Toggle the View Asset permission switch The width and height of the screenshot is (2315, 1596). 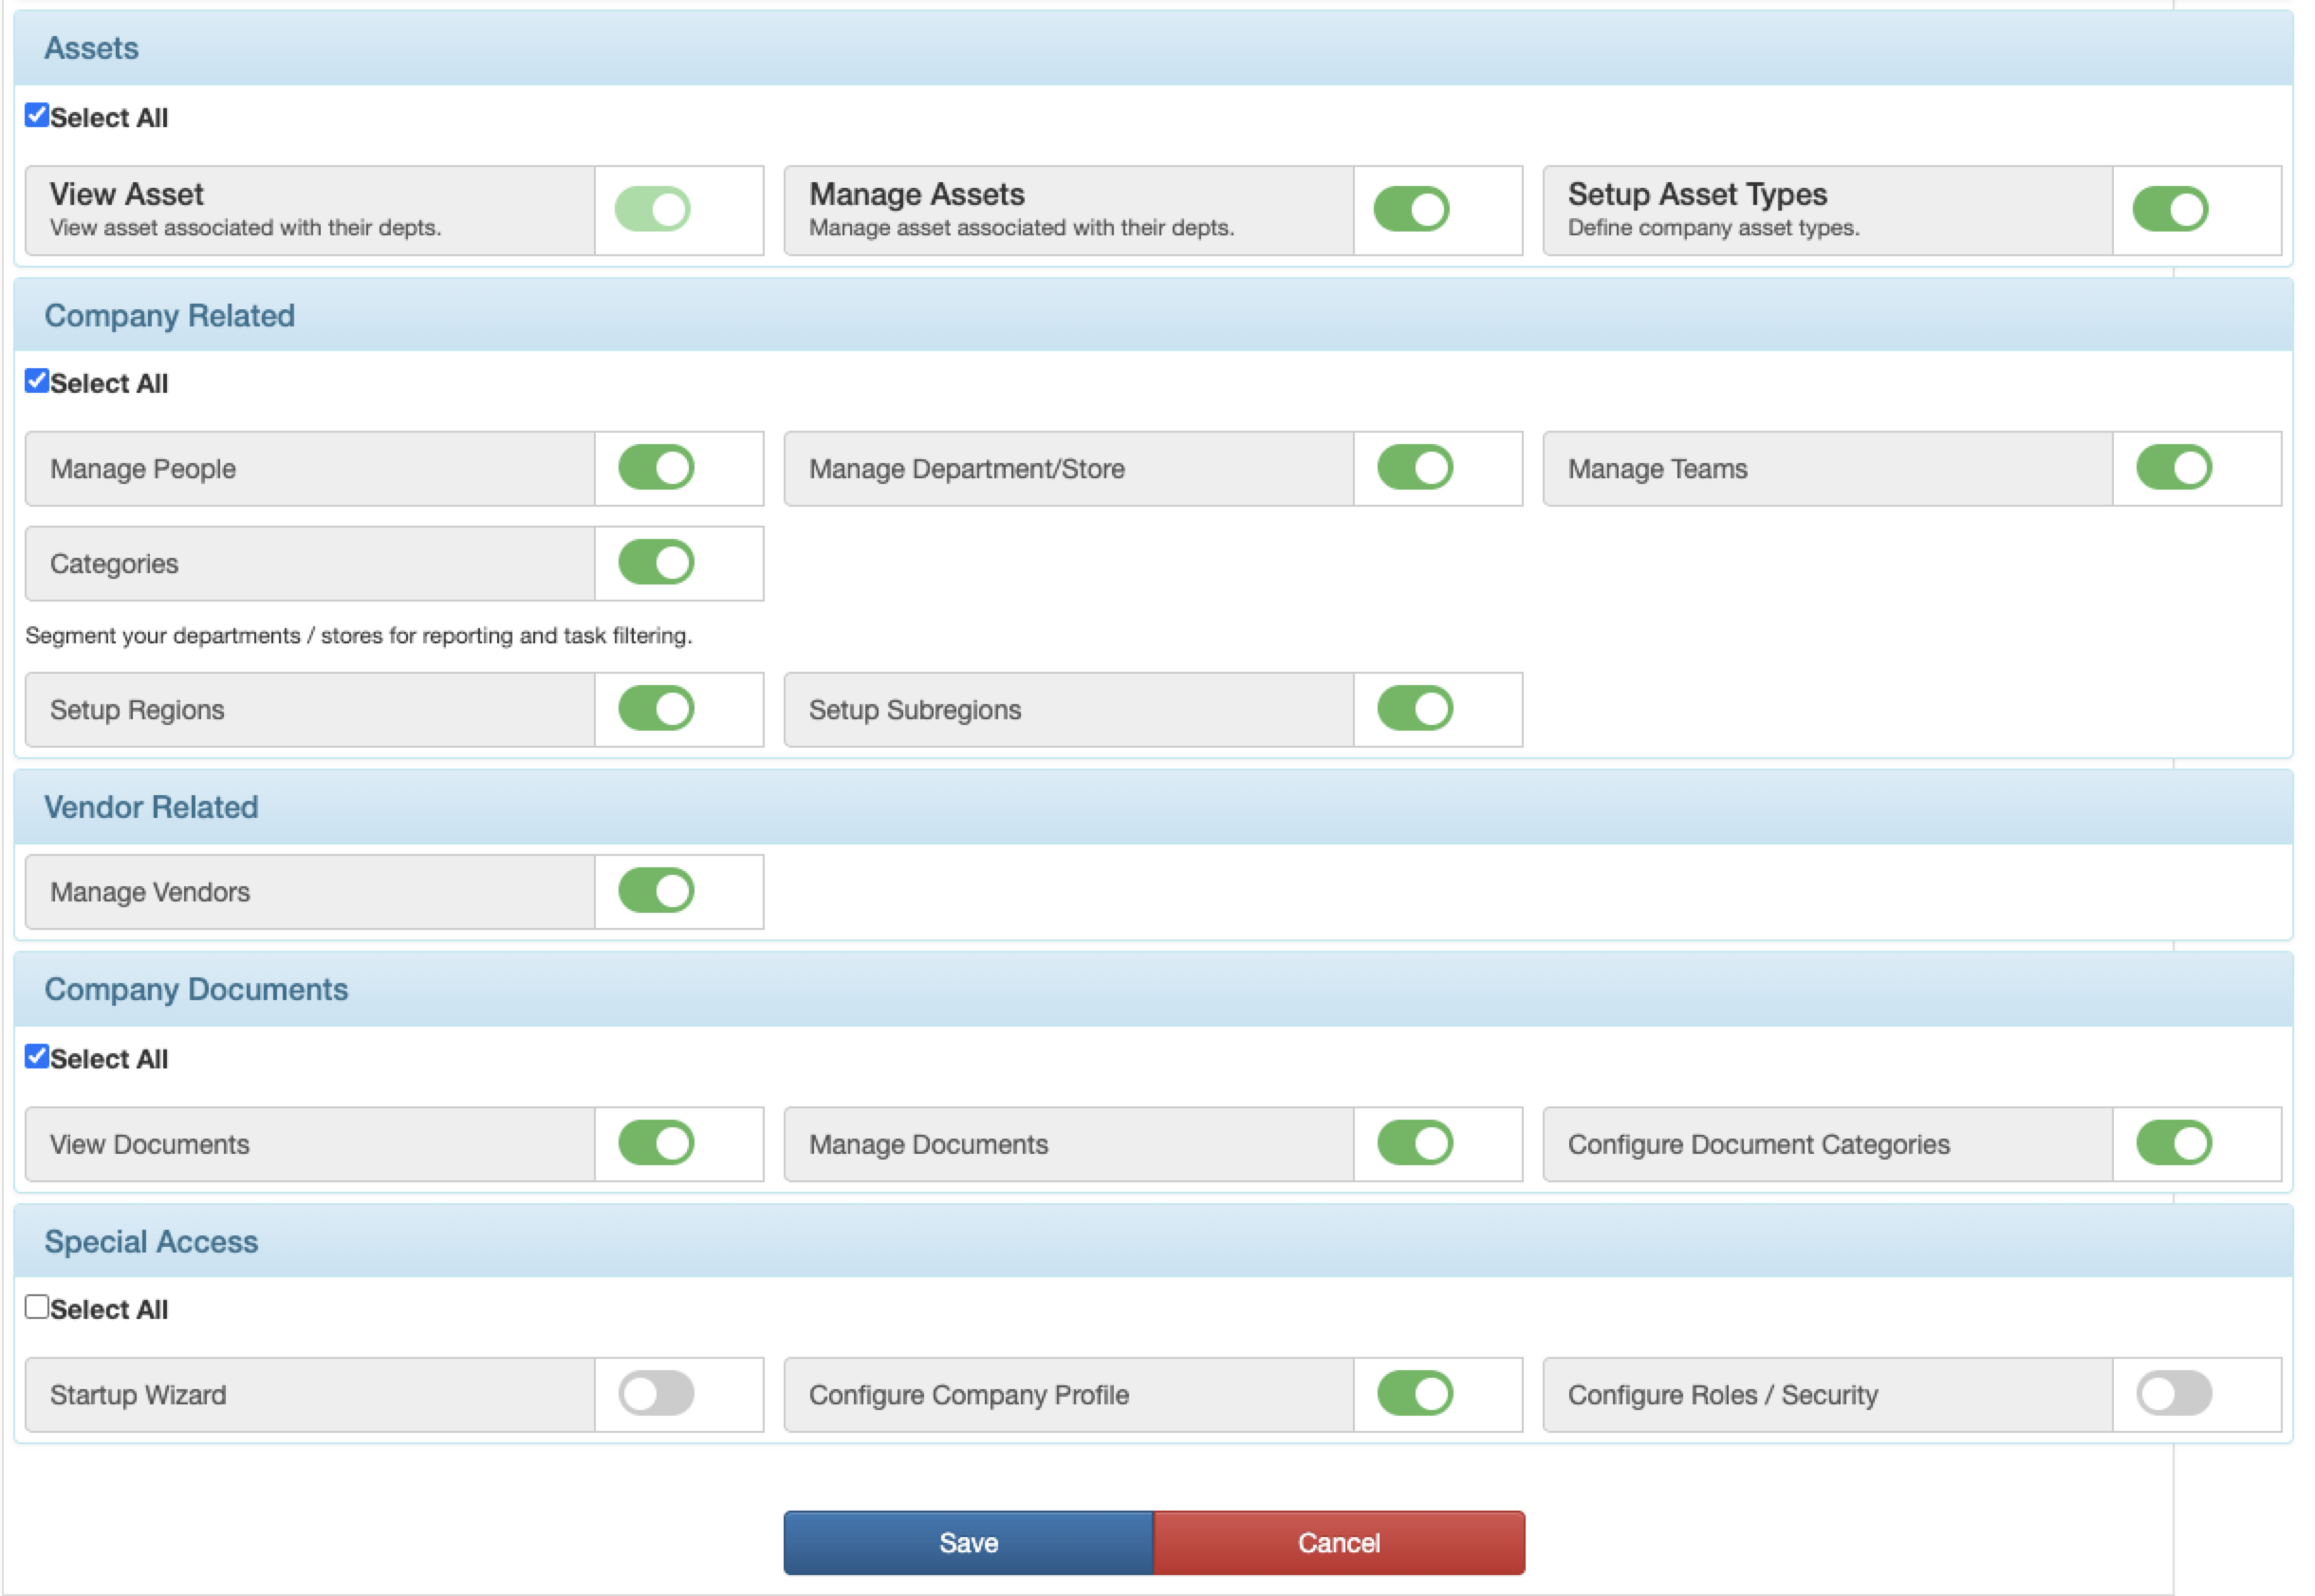(653, 209)
